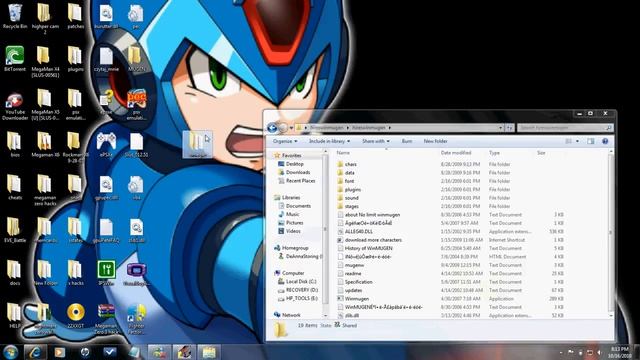Sort by Date modified column header
Image resolution: width=640 pixels, height=360 pixels.
456,153
